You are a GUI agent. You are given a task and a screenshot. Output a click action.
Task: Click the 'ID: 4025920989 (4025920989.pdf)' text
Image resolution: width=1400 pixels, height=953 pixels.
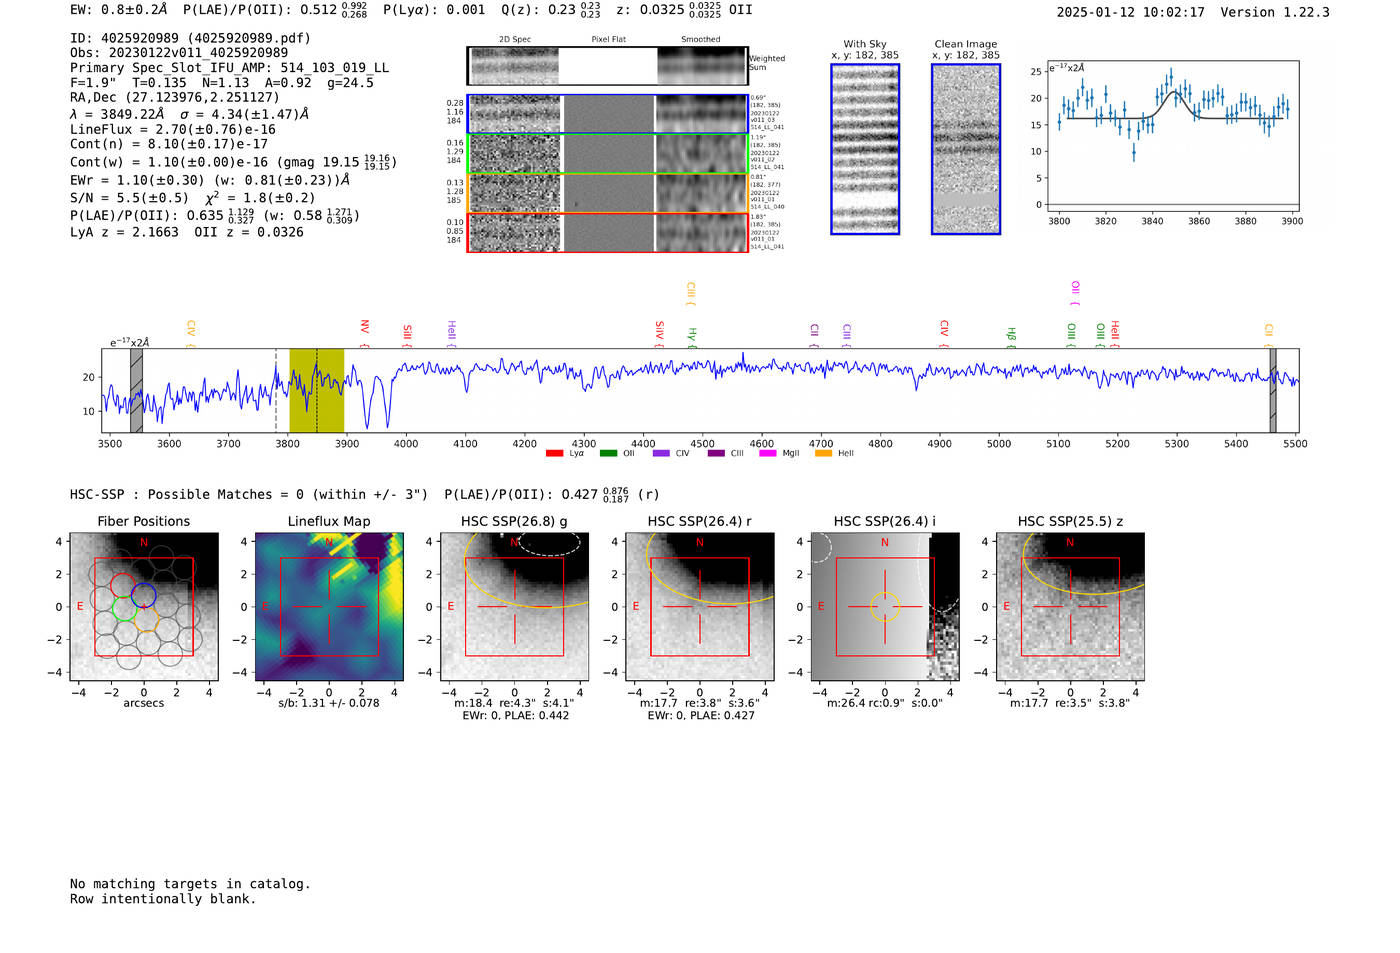(190, 38)
